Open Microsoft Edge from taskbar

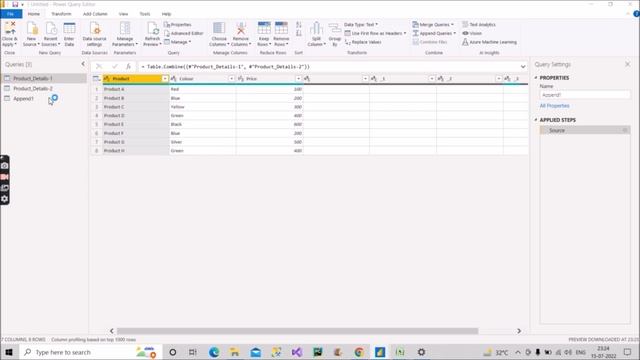[214, 352]
